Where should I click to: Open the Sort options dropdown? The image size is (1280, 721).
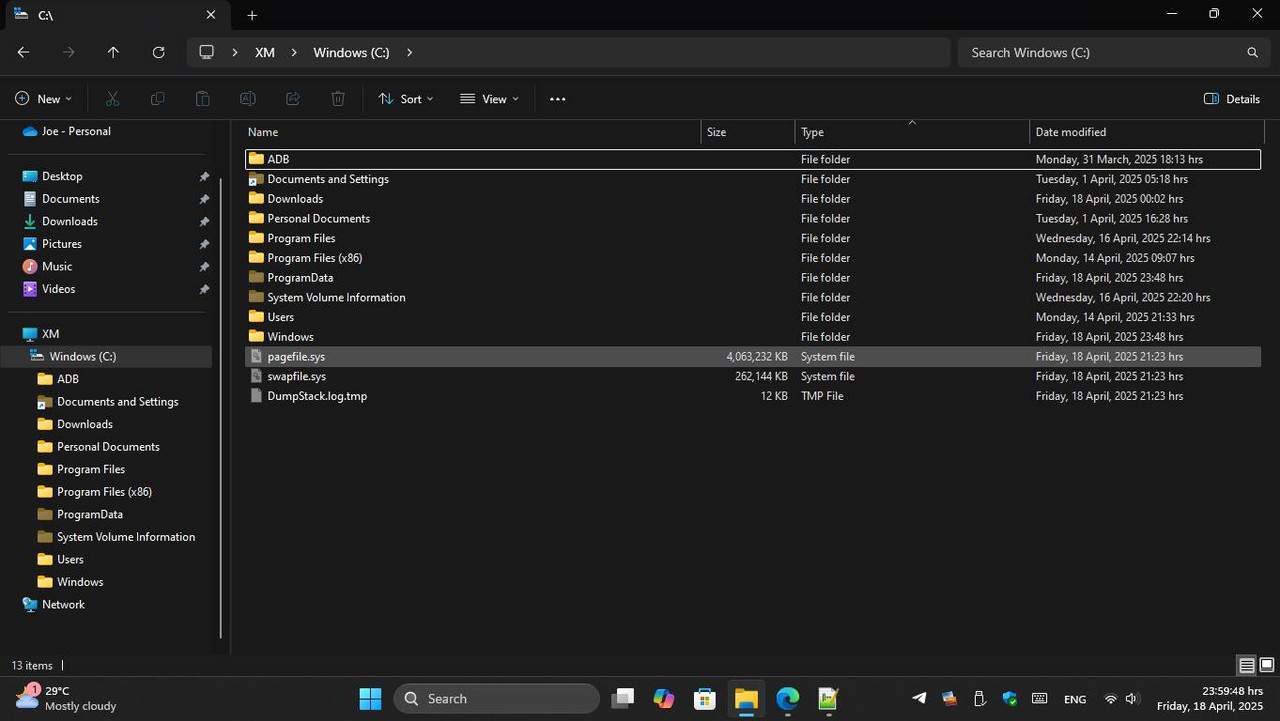click(406, 99)
